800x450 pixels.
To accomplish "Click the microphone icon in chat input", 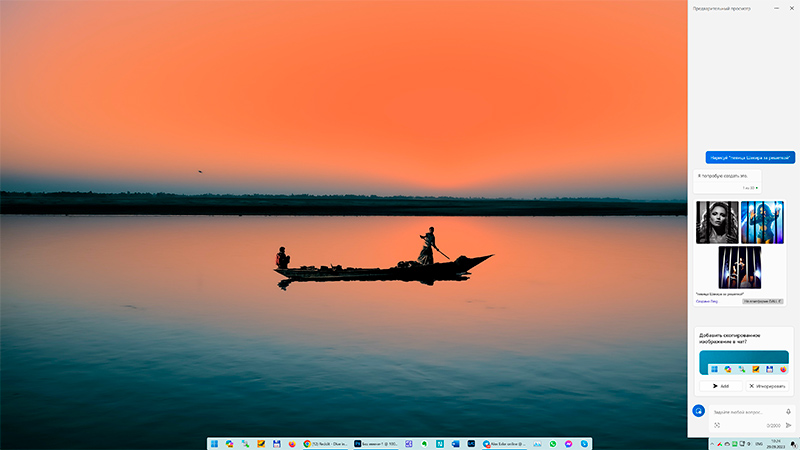I will point(788,411).
